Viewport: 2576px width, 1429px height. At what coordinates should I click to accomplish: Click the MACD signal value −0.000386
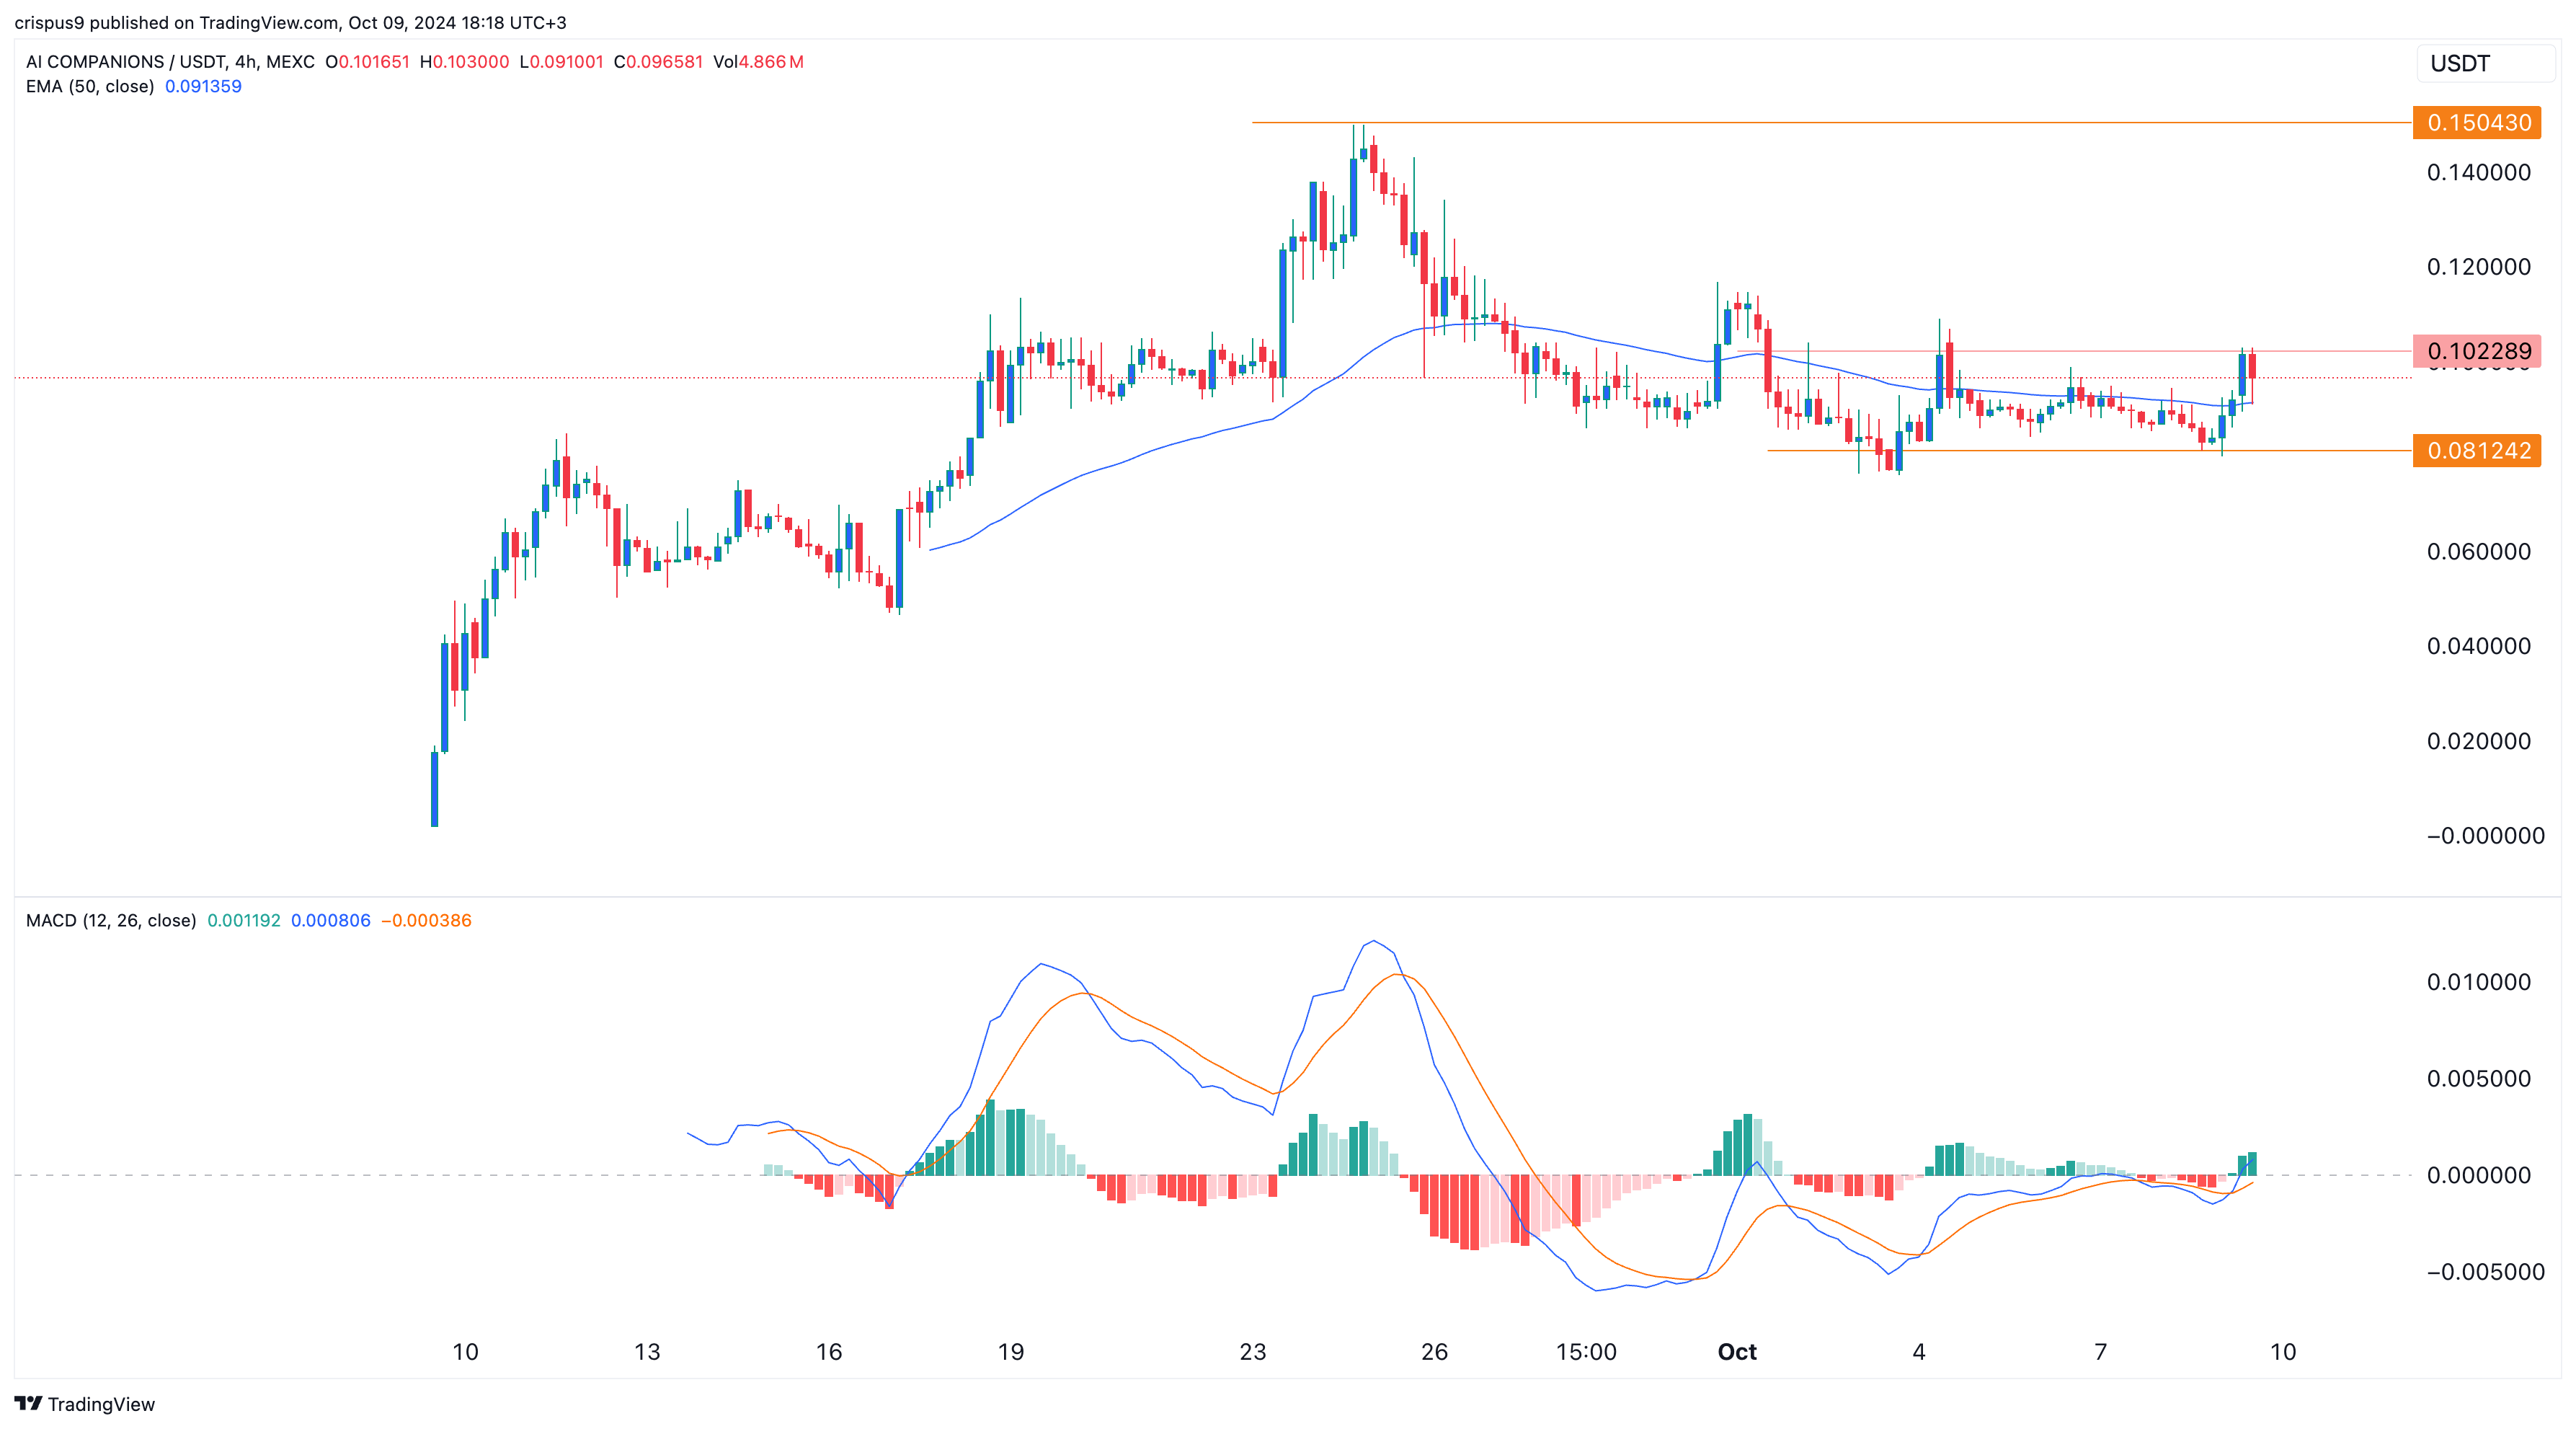click(x=426, y=920)
